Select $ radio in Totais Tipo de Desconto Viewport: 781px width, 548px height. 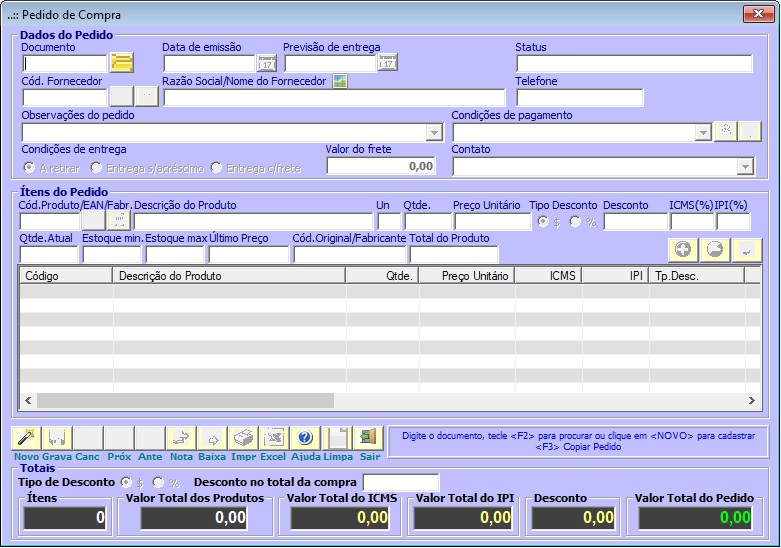(127, 482)
